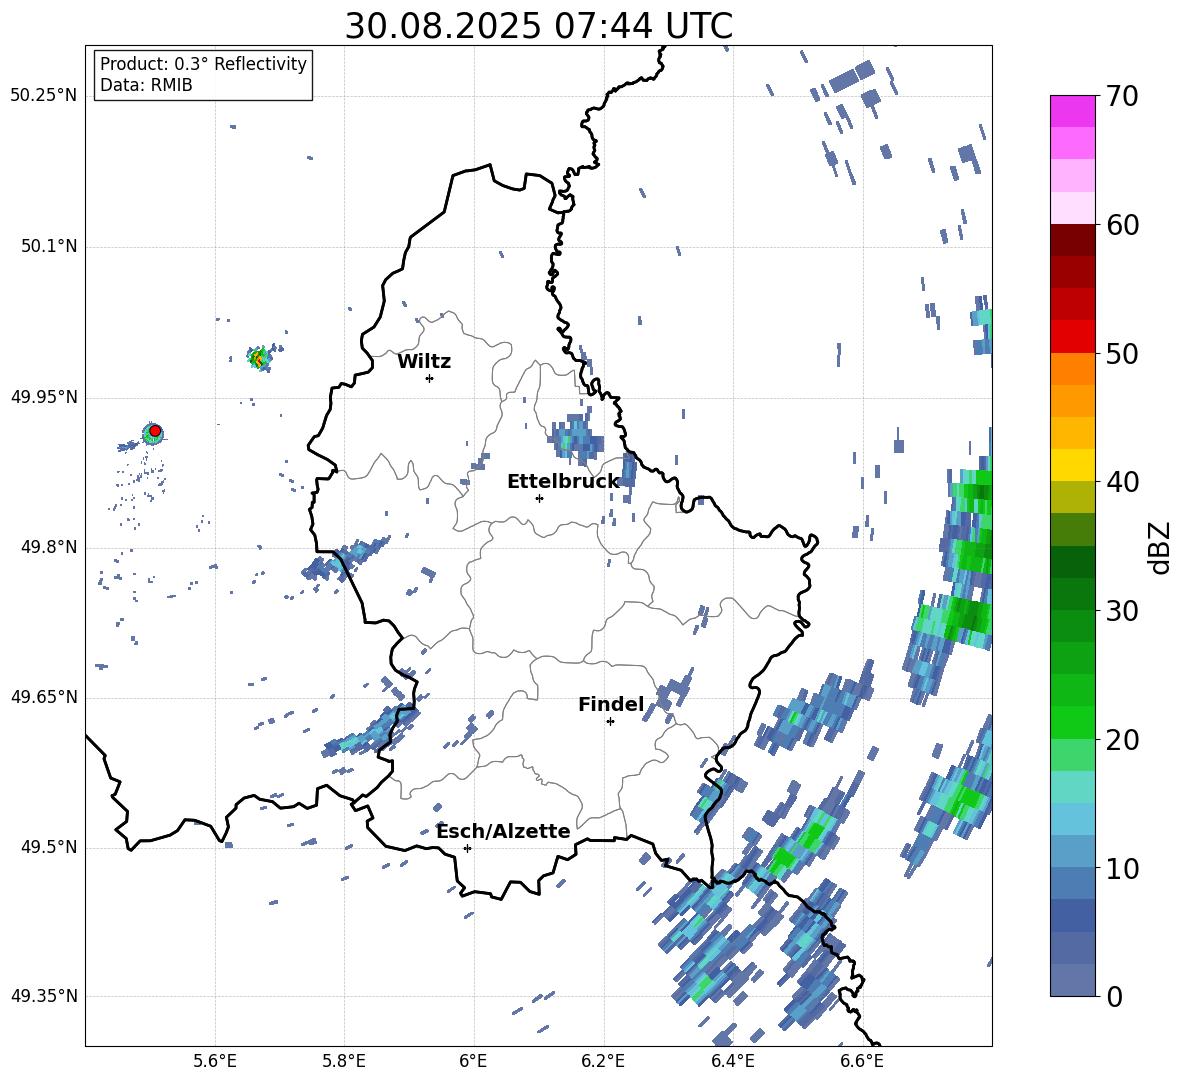The width and height of the screenshot is (1184, 1081).
Task: Click the colorbar value 20
Action: pyautogui.click(x=1121, y=739)
